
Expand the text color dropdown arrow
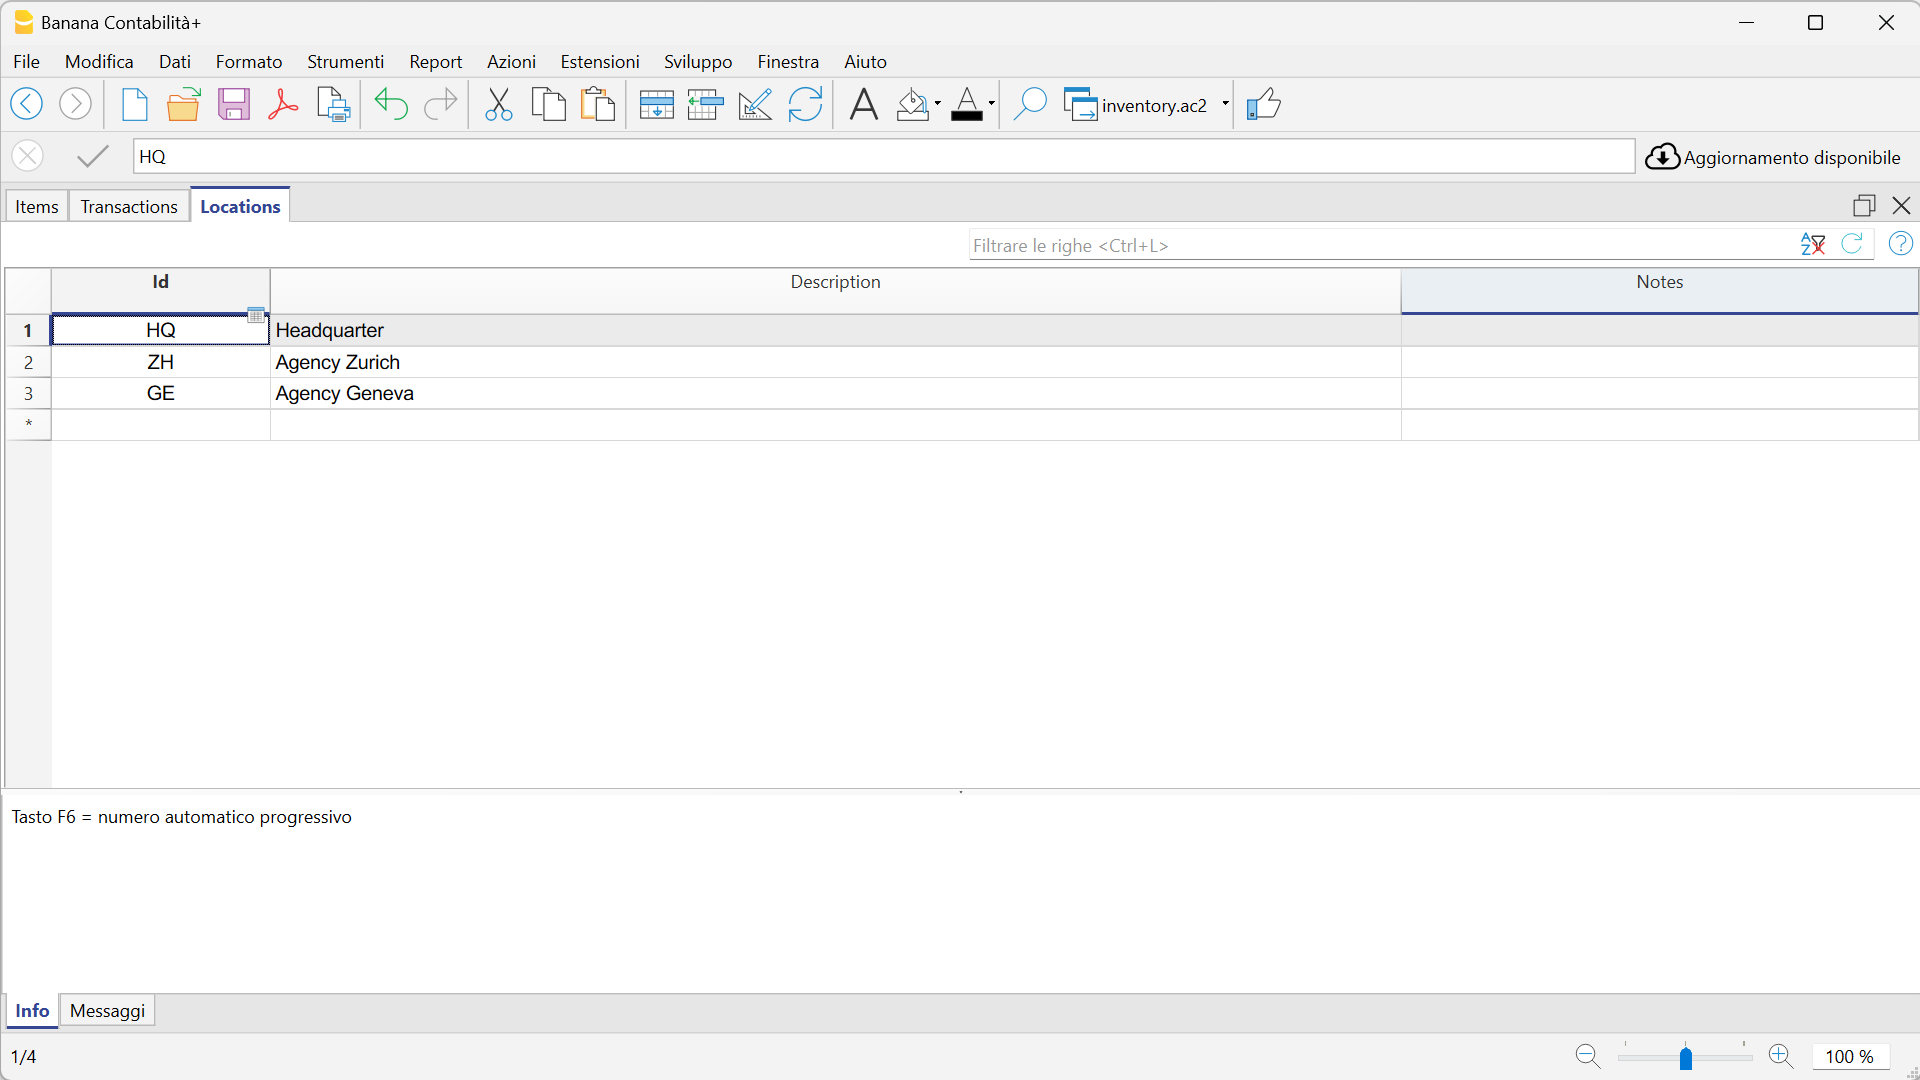(991, 104)
